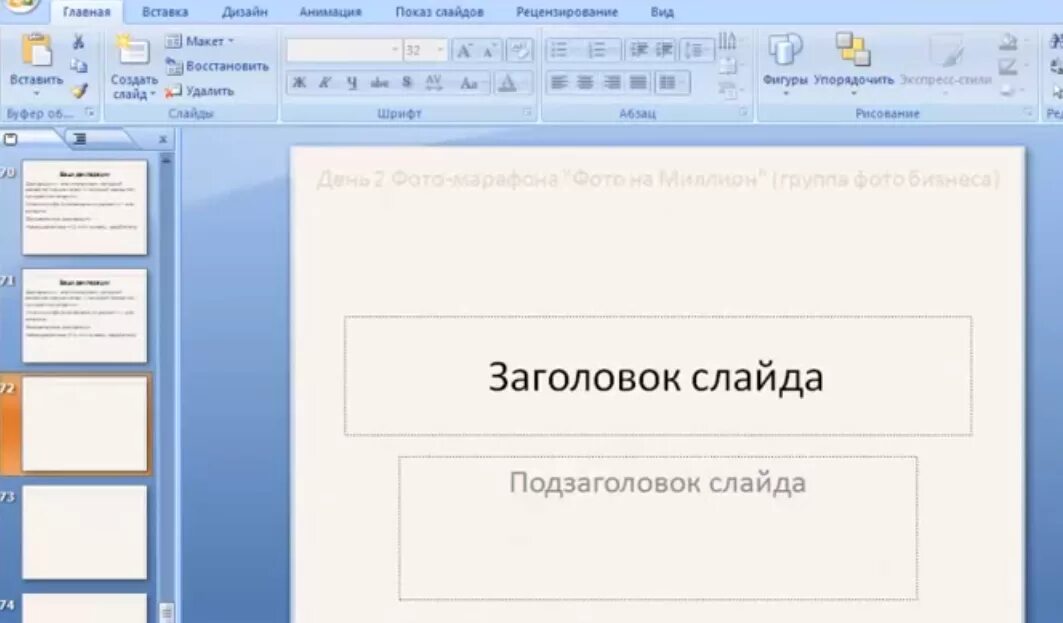Click the Восстановить reset button

(x=217, y=66)
